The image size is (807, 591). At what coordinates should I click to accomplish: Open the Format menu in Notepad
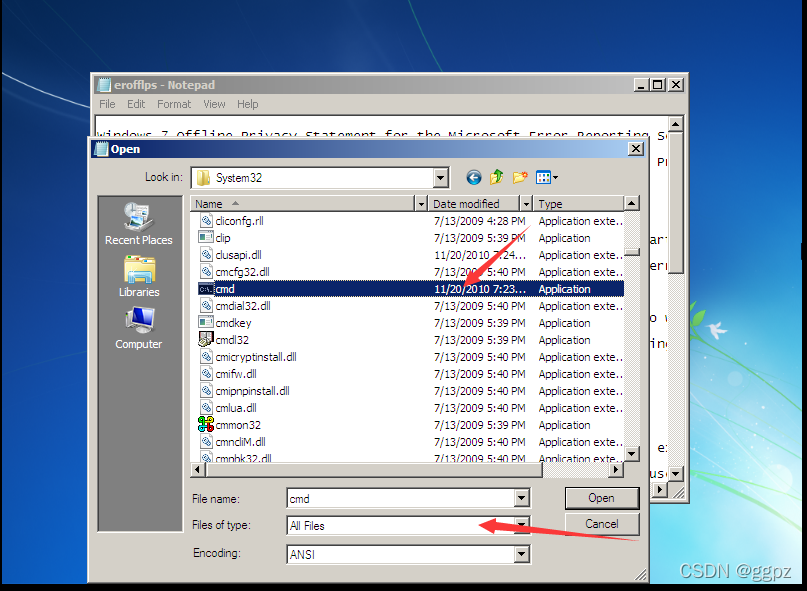[x=174, y=104]
